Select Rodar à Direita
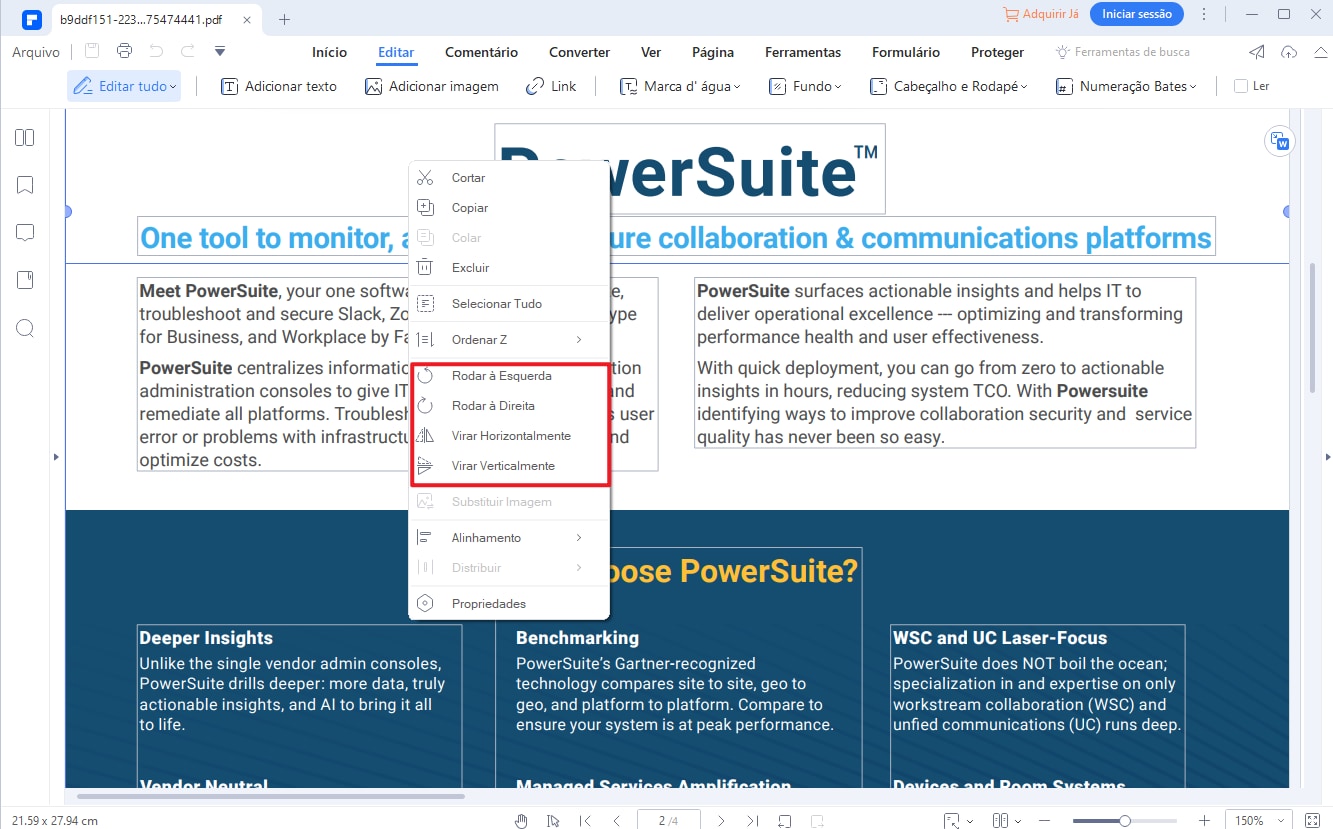The width and height of the screenshot is (1333, 829). click(509, 406)
